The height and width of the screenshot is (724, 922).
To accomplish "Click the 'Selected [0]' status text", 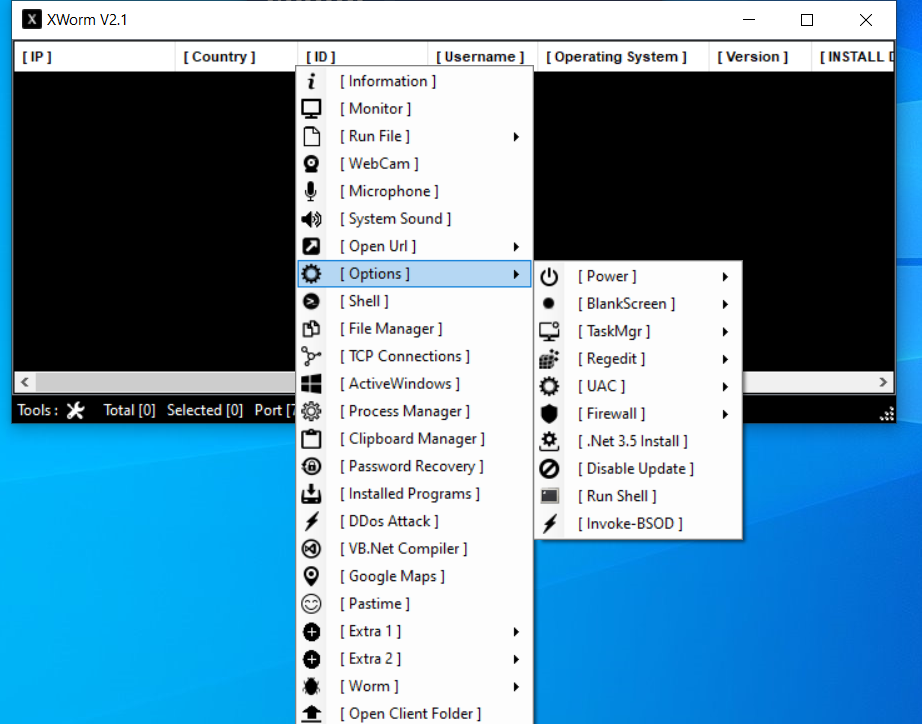I will (205, 410).
